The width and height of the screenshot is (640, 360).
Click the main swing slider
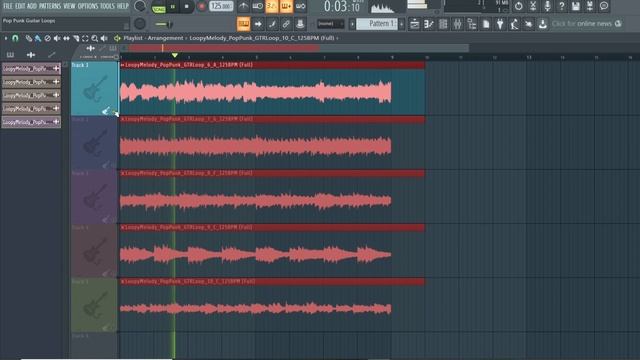pos(164,24)
